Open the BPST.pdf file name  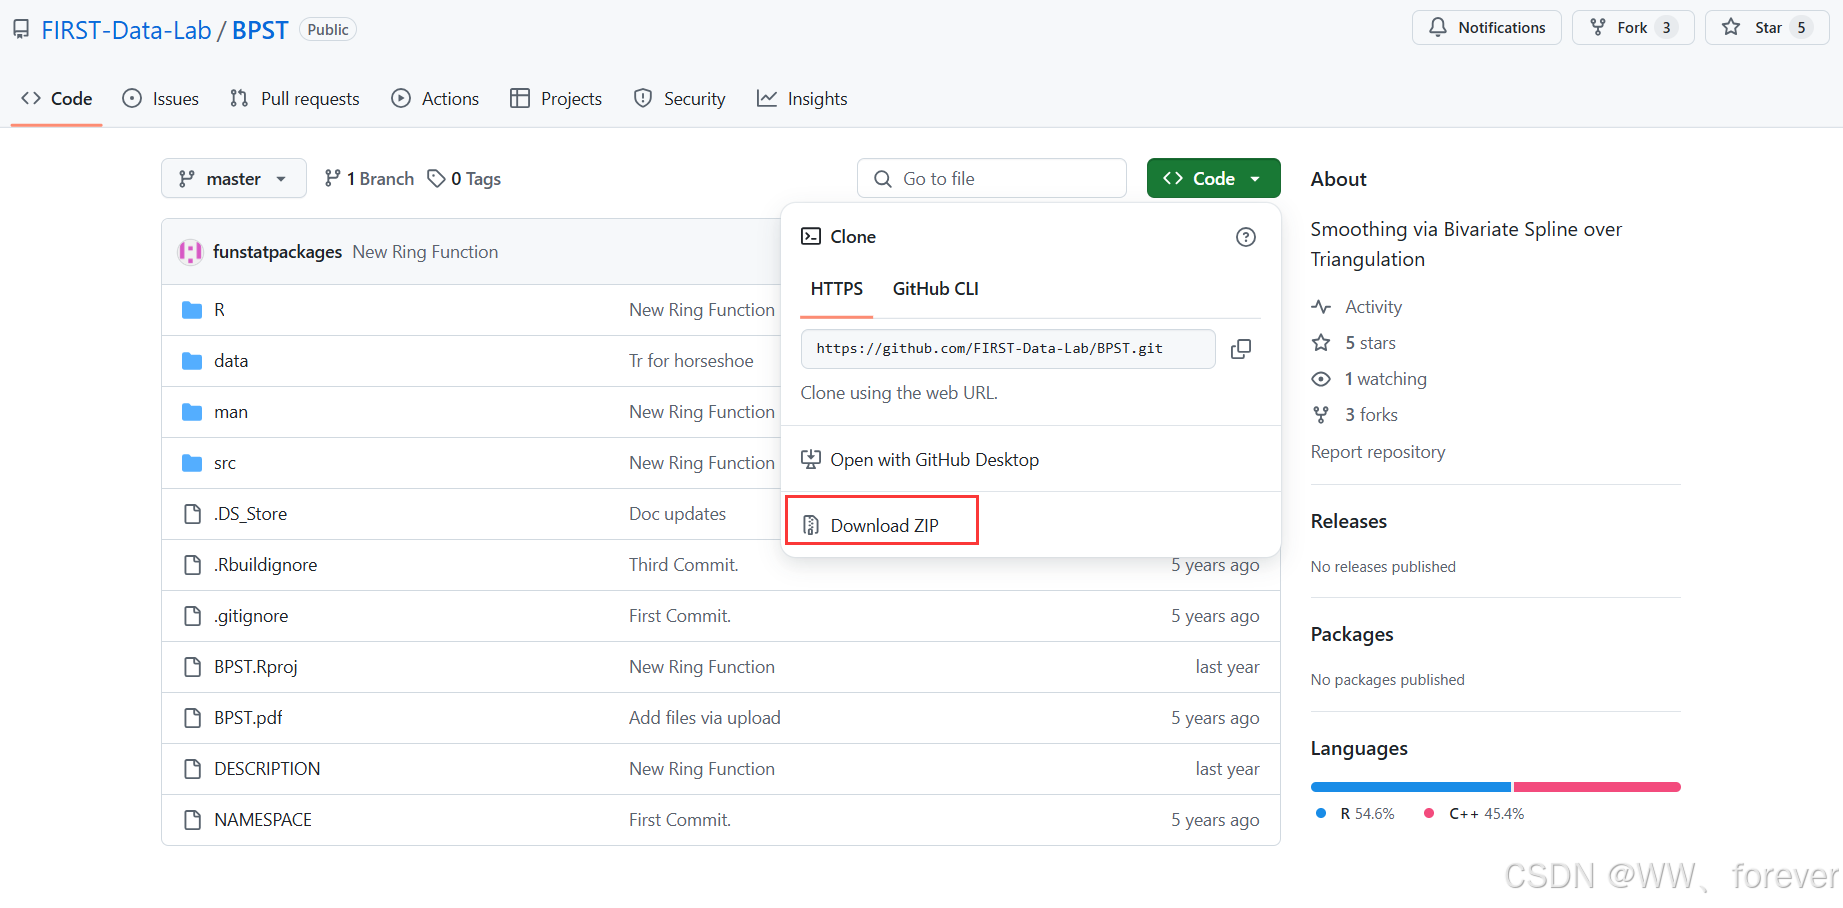248,718
